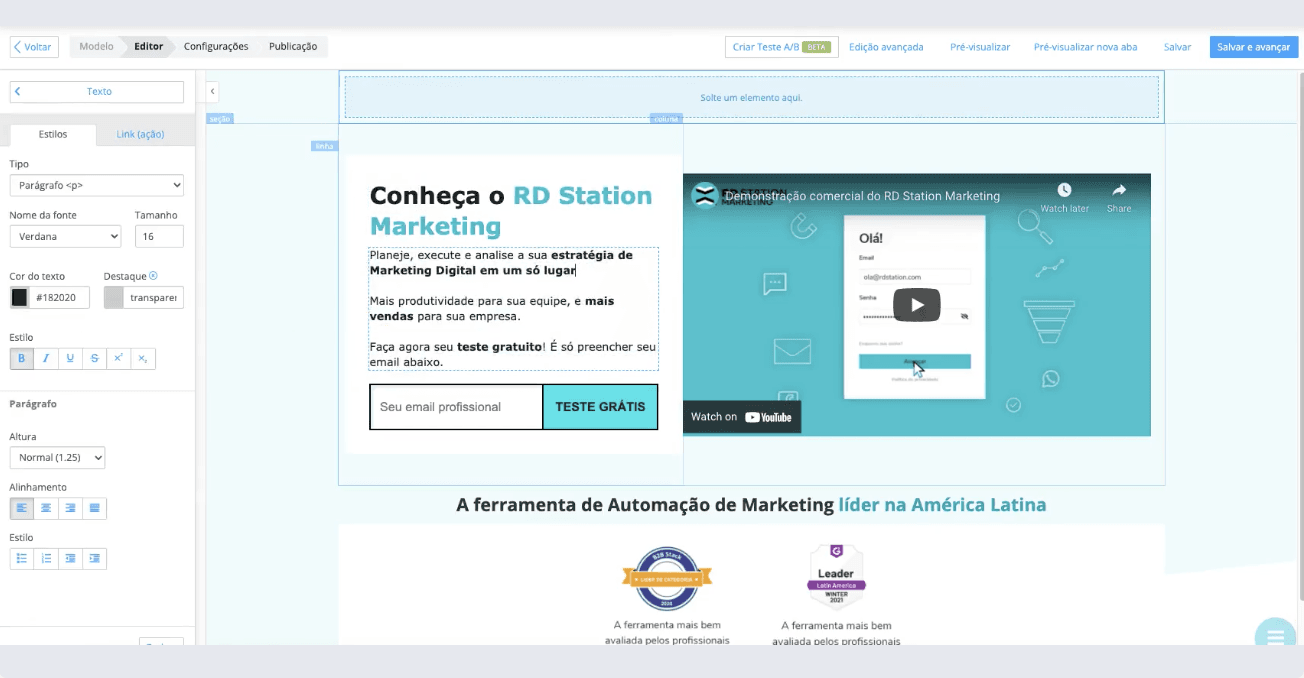Click the 'Mais produtividade para sua equipe' paragraph
Image resolution: width=1304 pixels, height=678 pixels.
pos(491,308)
